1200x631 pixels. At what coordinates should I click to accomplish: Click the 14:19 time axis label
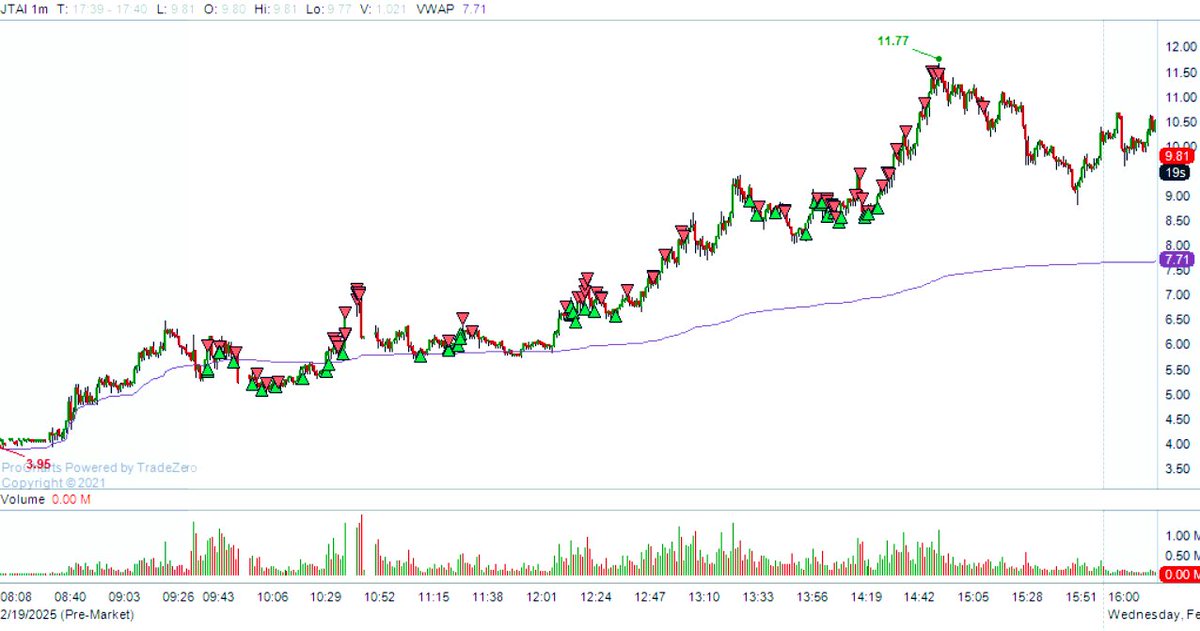(866, 597)
